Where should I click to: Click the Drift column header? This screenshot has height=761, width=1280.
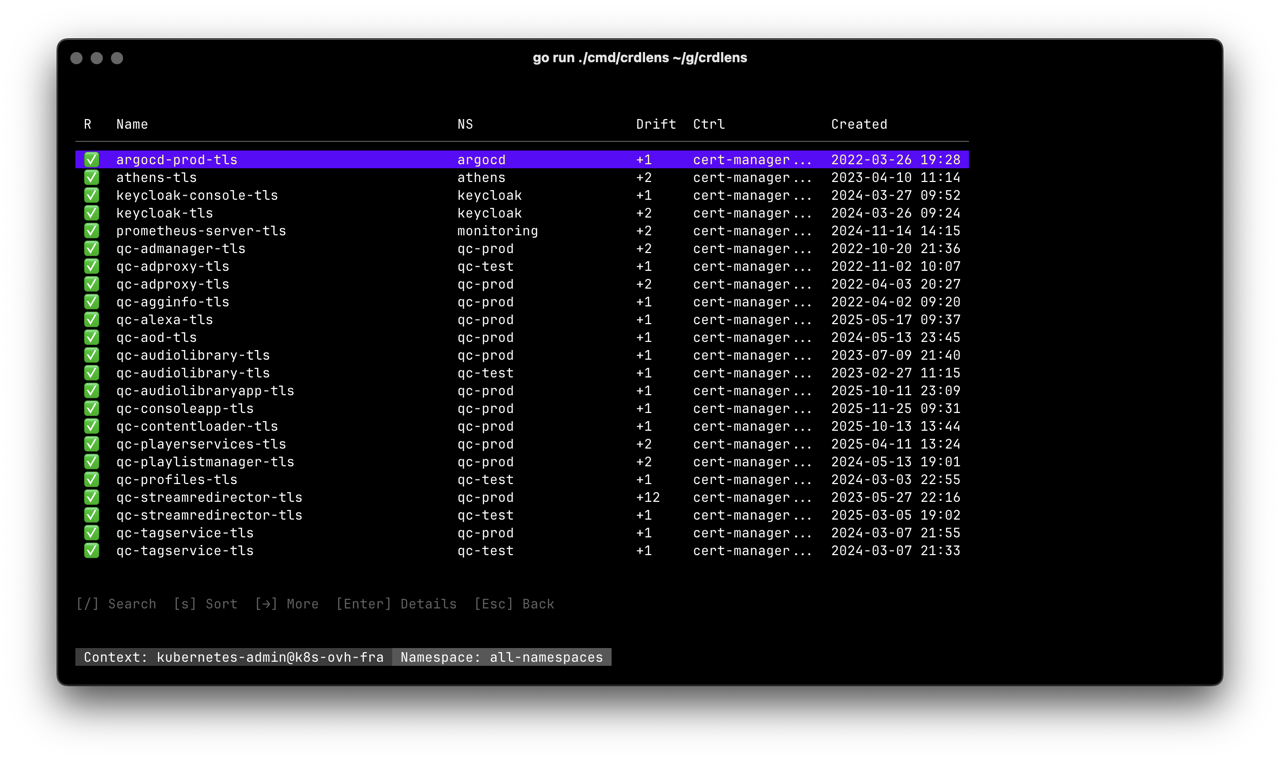pyautogui.click(x=655, y=124)
